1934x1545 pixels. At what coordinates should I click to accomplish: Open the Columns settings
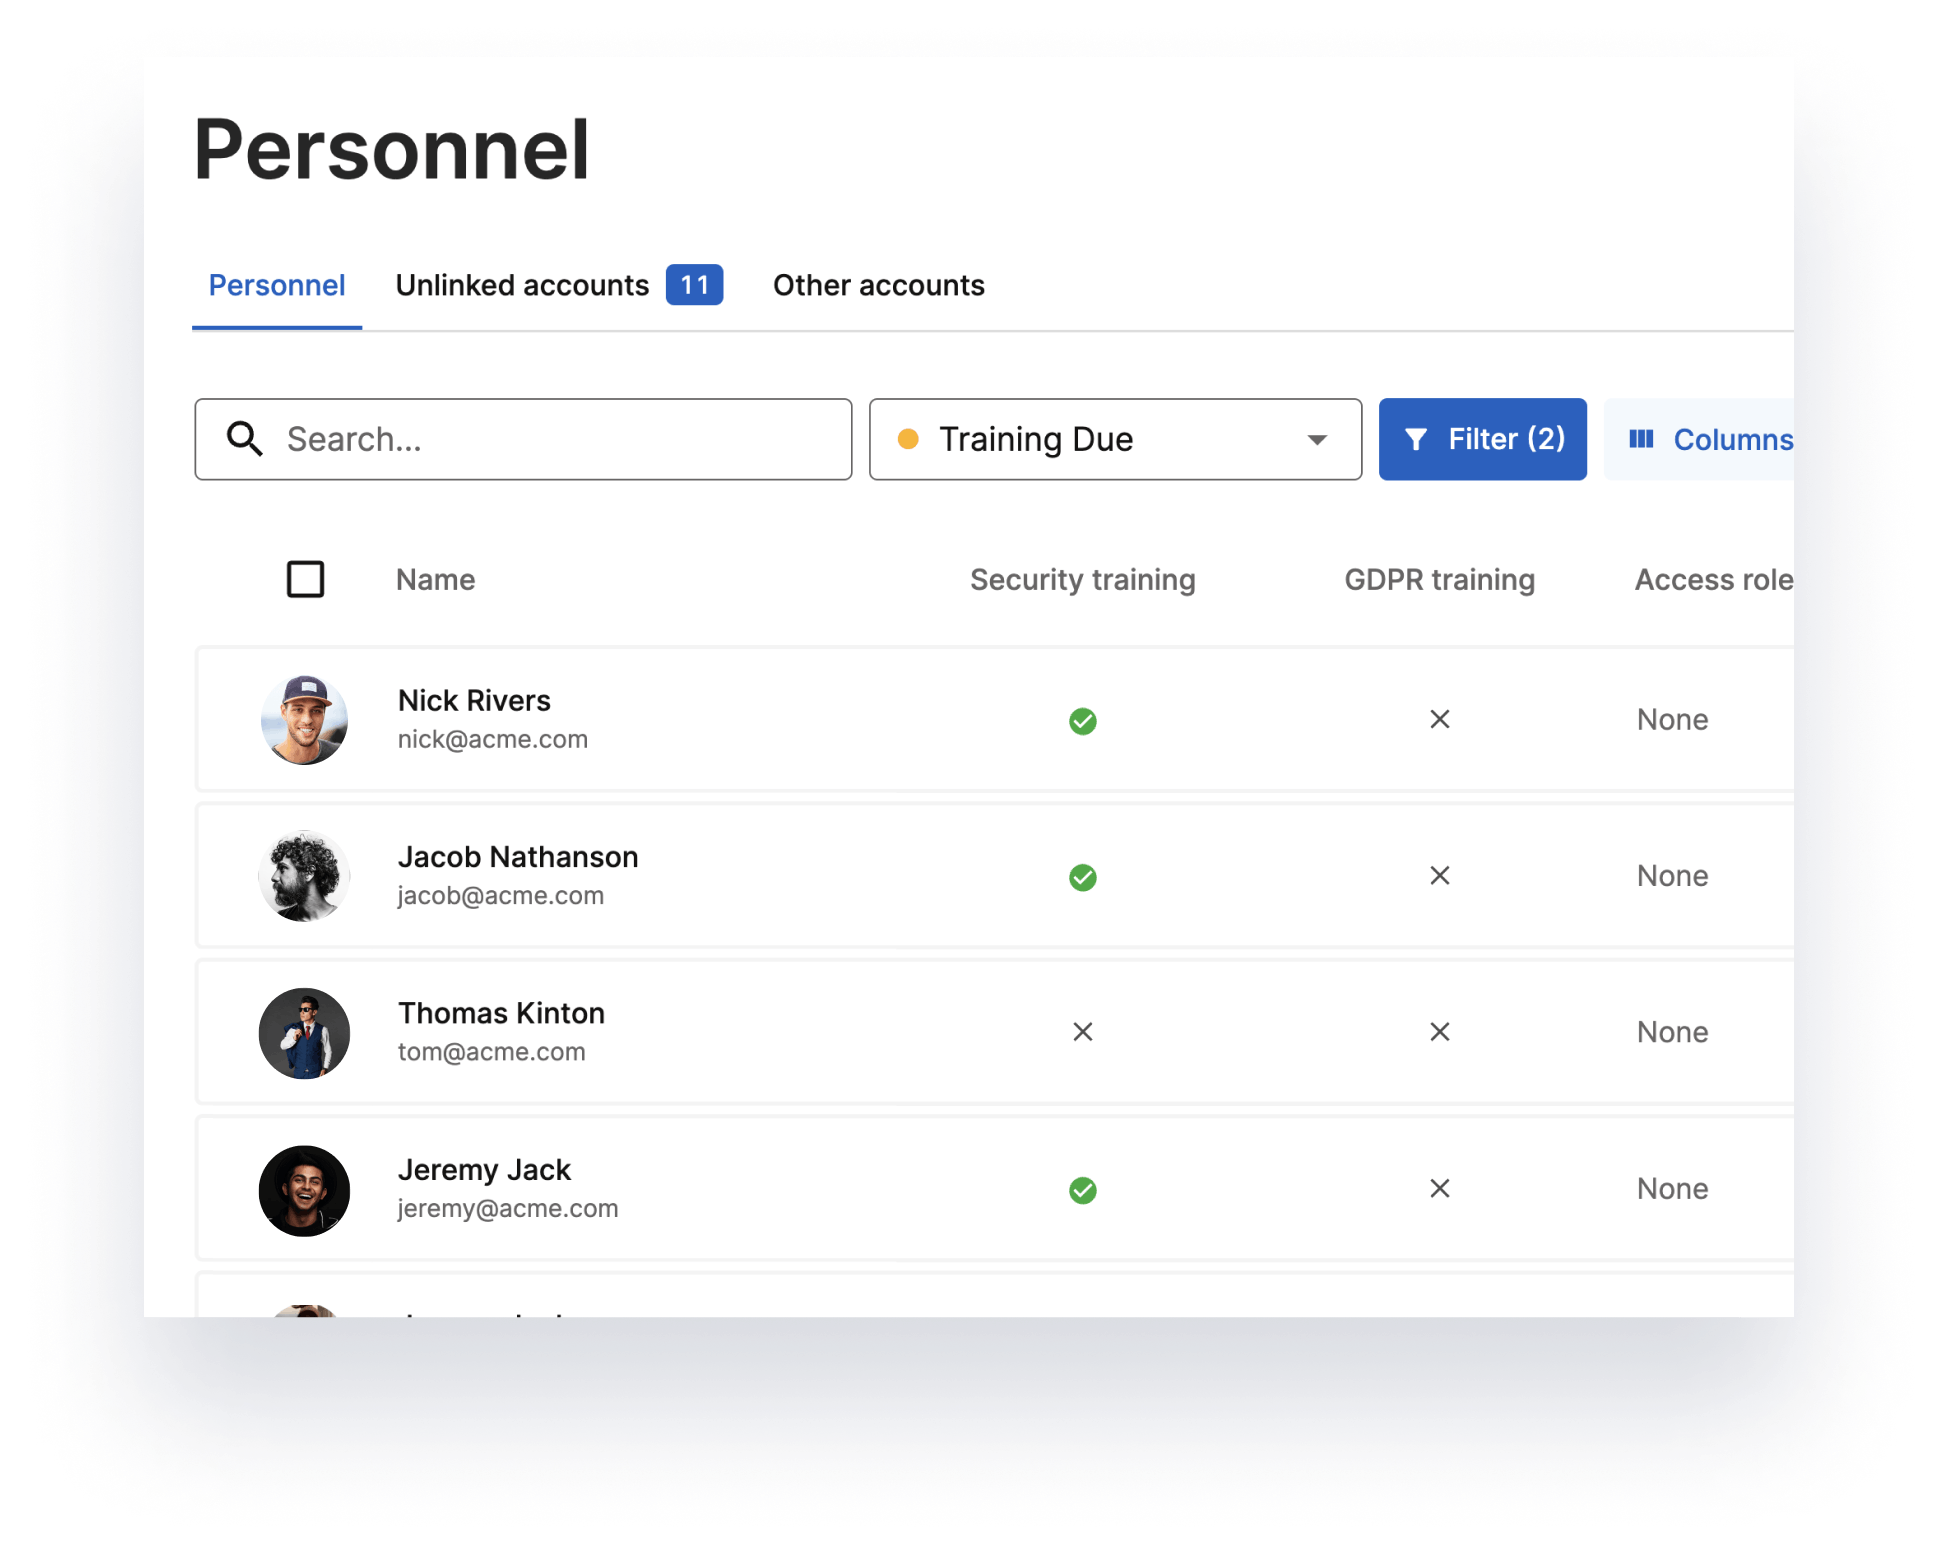[x=1720, y=439]
